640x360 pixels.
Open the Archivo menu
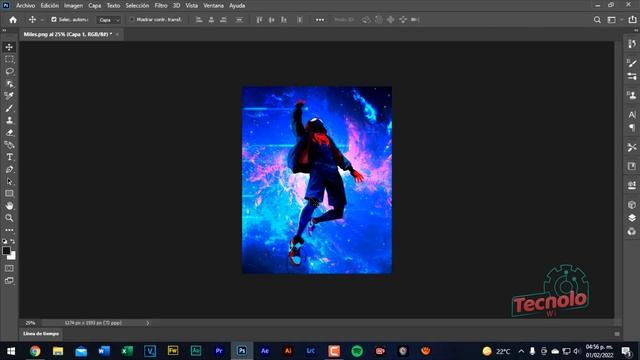[x=25, y=6]
